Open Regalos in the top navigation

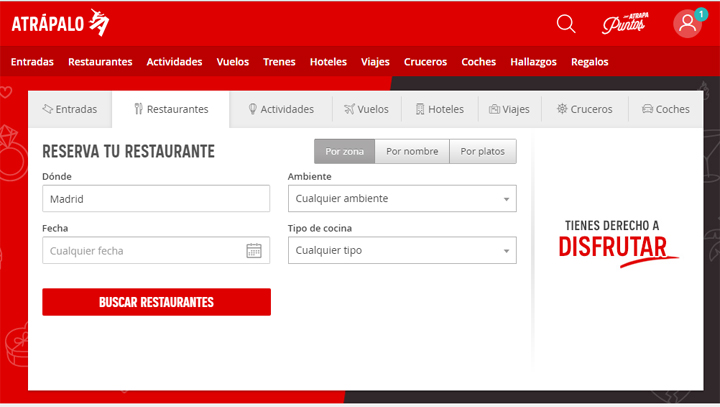590,62
